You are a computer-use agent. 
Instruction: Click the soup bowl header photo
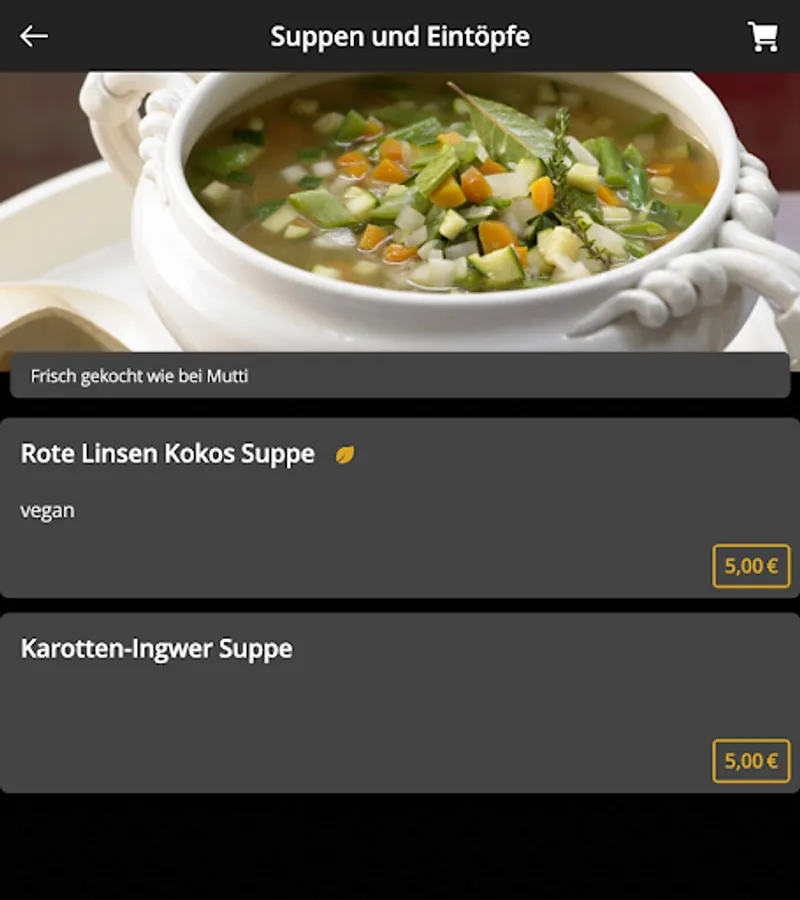coord(400,211)
